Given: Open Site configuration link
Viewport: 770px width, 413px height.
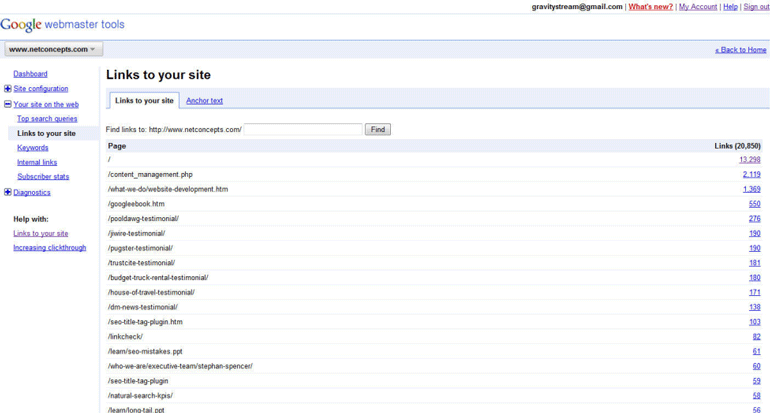Looking at the screenshot, I should [41, 89].
